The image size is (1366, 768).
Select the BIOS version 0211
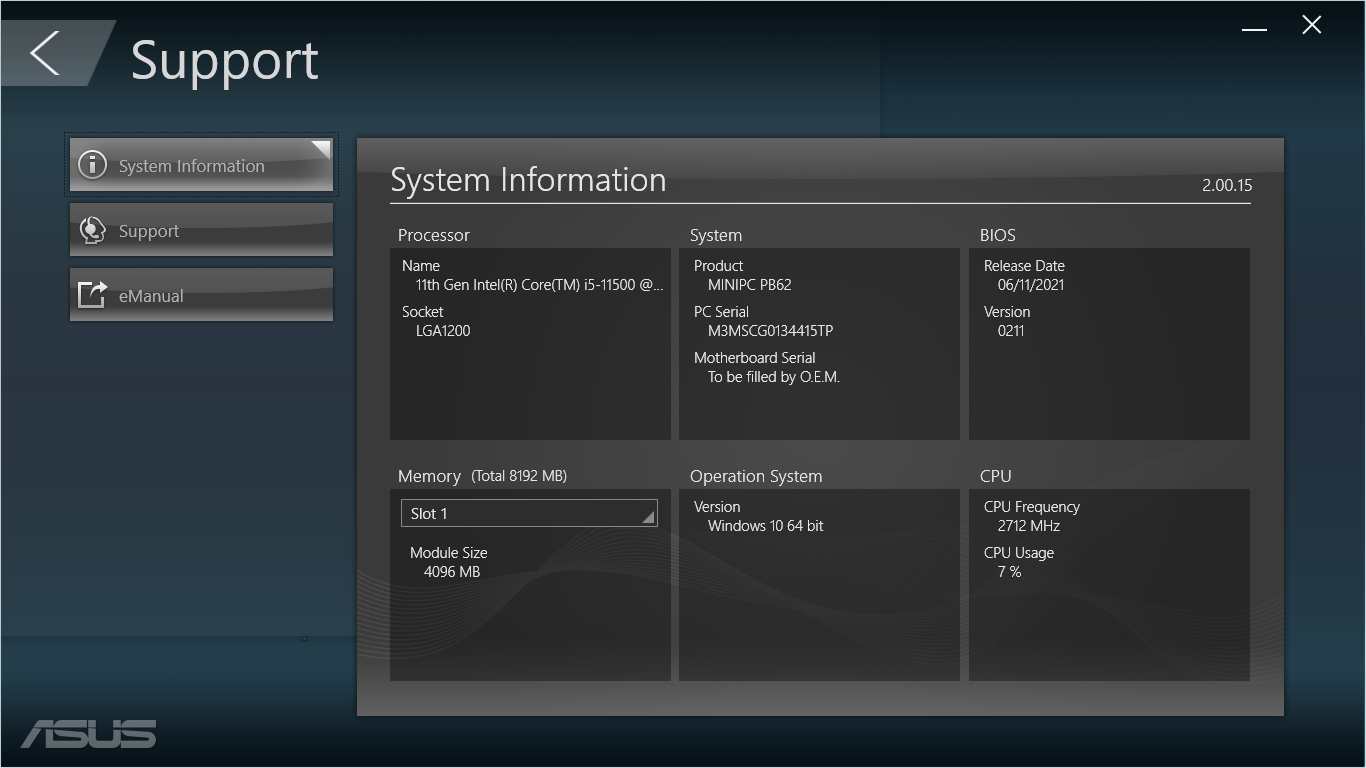point(1011,331)
